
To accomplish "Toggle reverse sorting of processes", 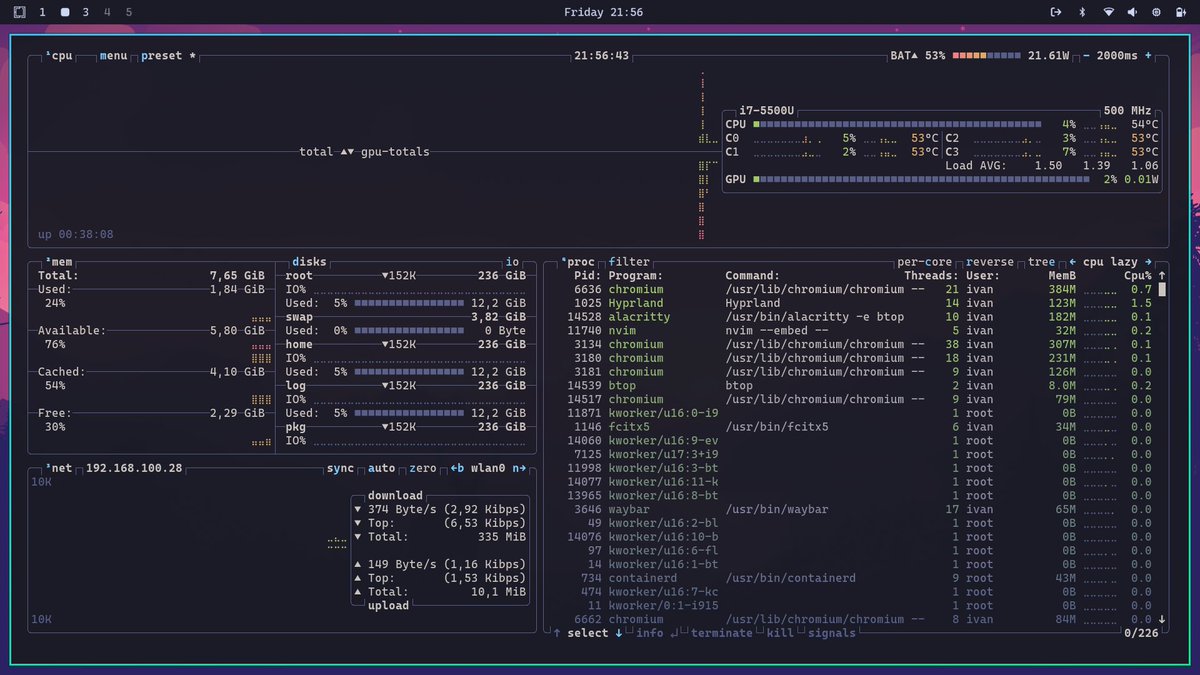I will [x=990, y=262].
